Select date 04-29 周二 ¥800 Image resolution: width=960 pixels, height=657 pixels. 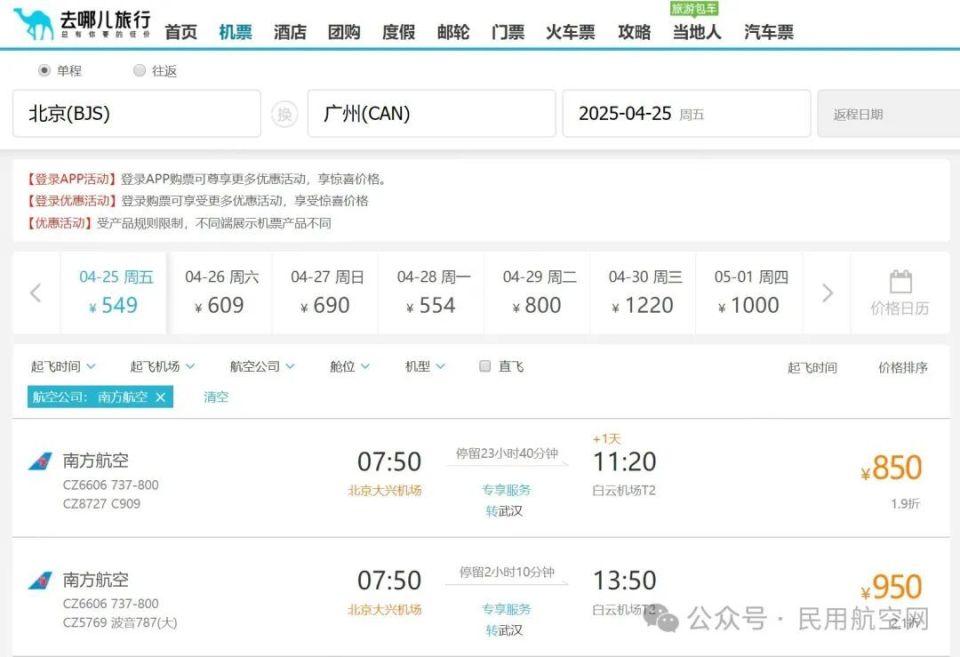coord(538,293)
